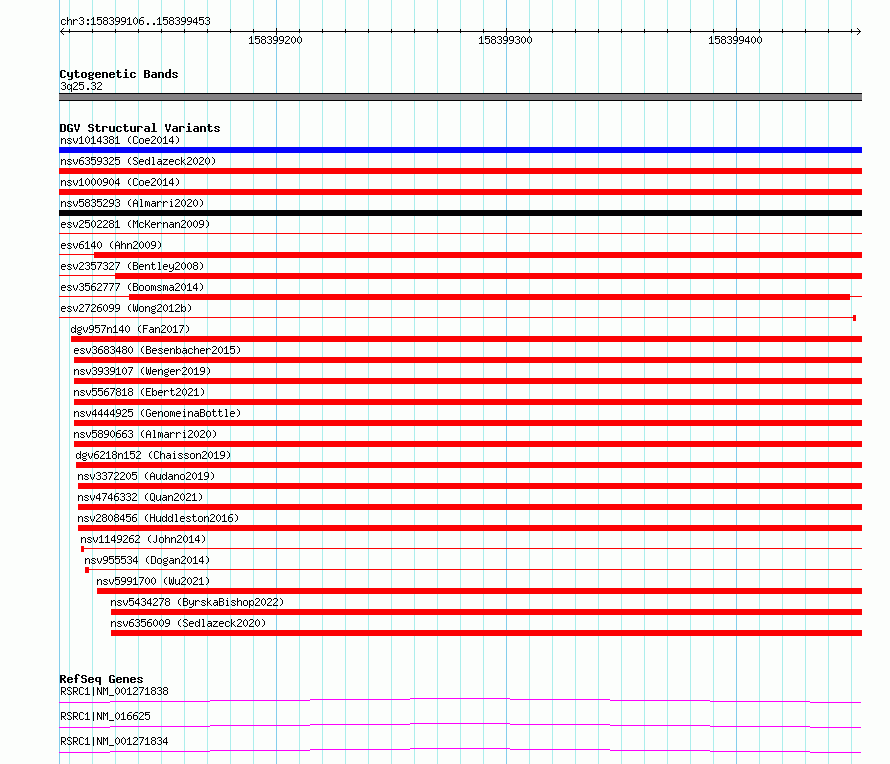Click the RefSeq Genes track title

pos(101,679)
